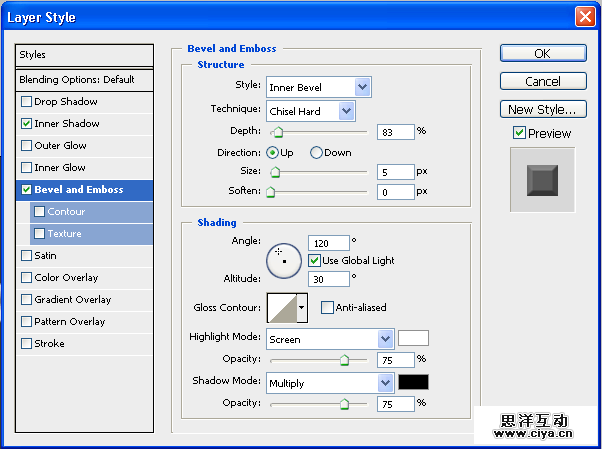Image resolution: width=602 pixels, height=449 pixels.
Task: Click the Angle dial control
Action: 284,260
